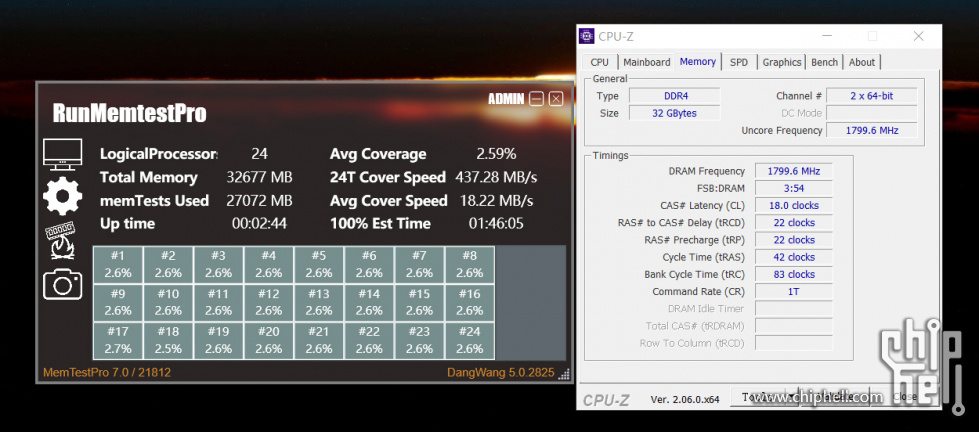Click the empty Total CAS# (tRDRAM) field

[x=794, y=325]
